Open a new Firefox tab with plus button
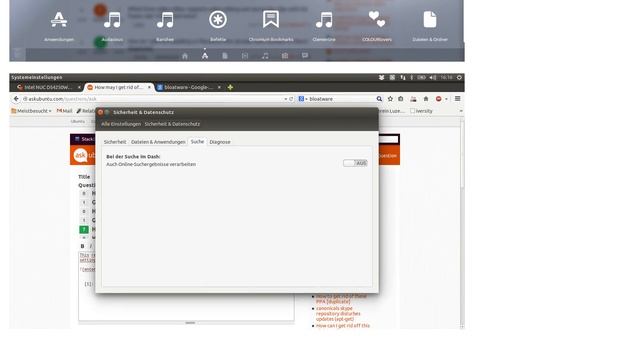 click(230, 87)
